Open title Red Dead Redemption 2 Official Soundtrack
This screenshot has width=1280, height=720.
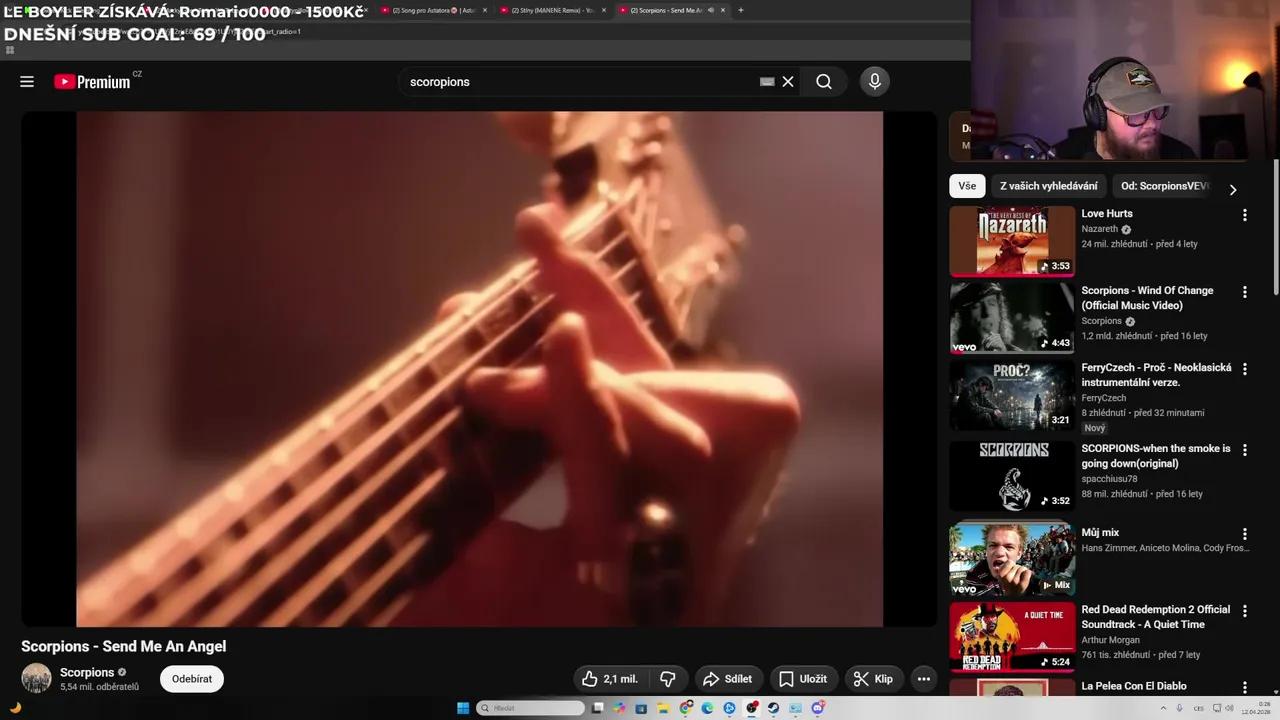coord(1155,617)
